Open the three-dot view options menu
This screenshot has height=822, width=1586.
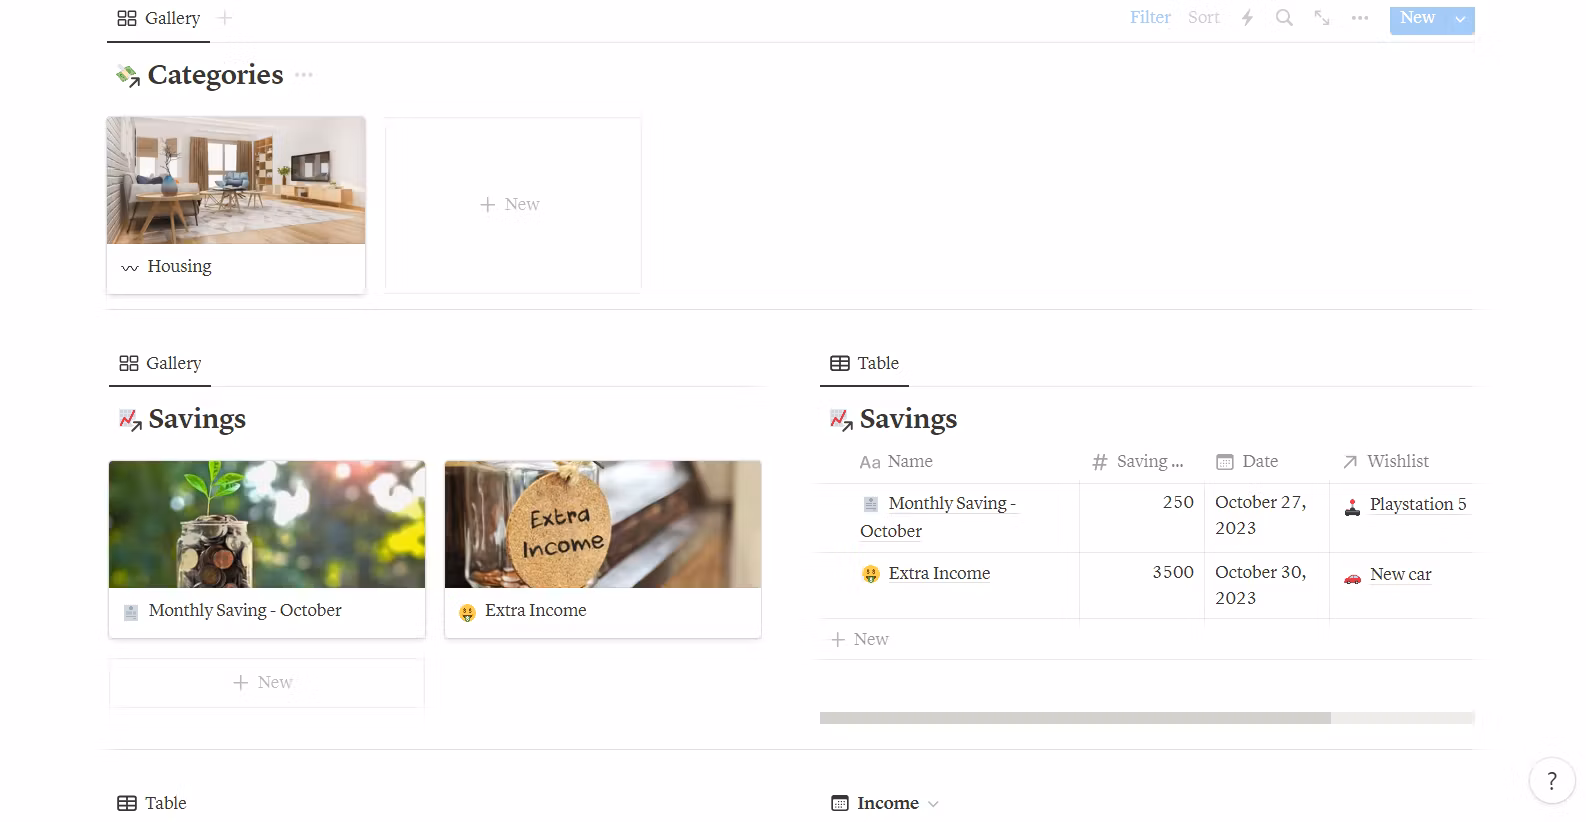tap(1360, 18)
